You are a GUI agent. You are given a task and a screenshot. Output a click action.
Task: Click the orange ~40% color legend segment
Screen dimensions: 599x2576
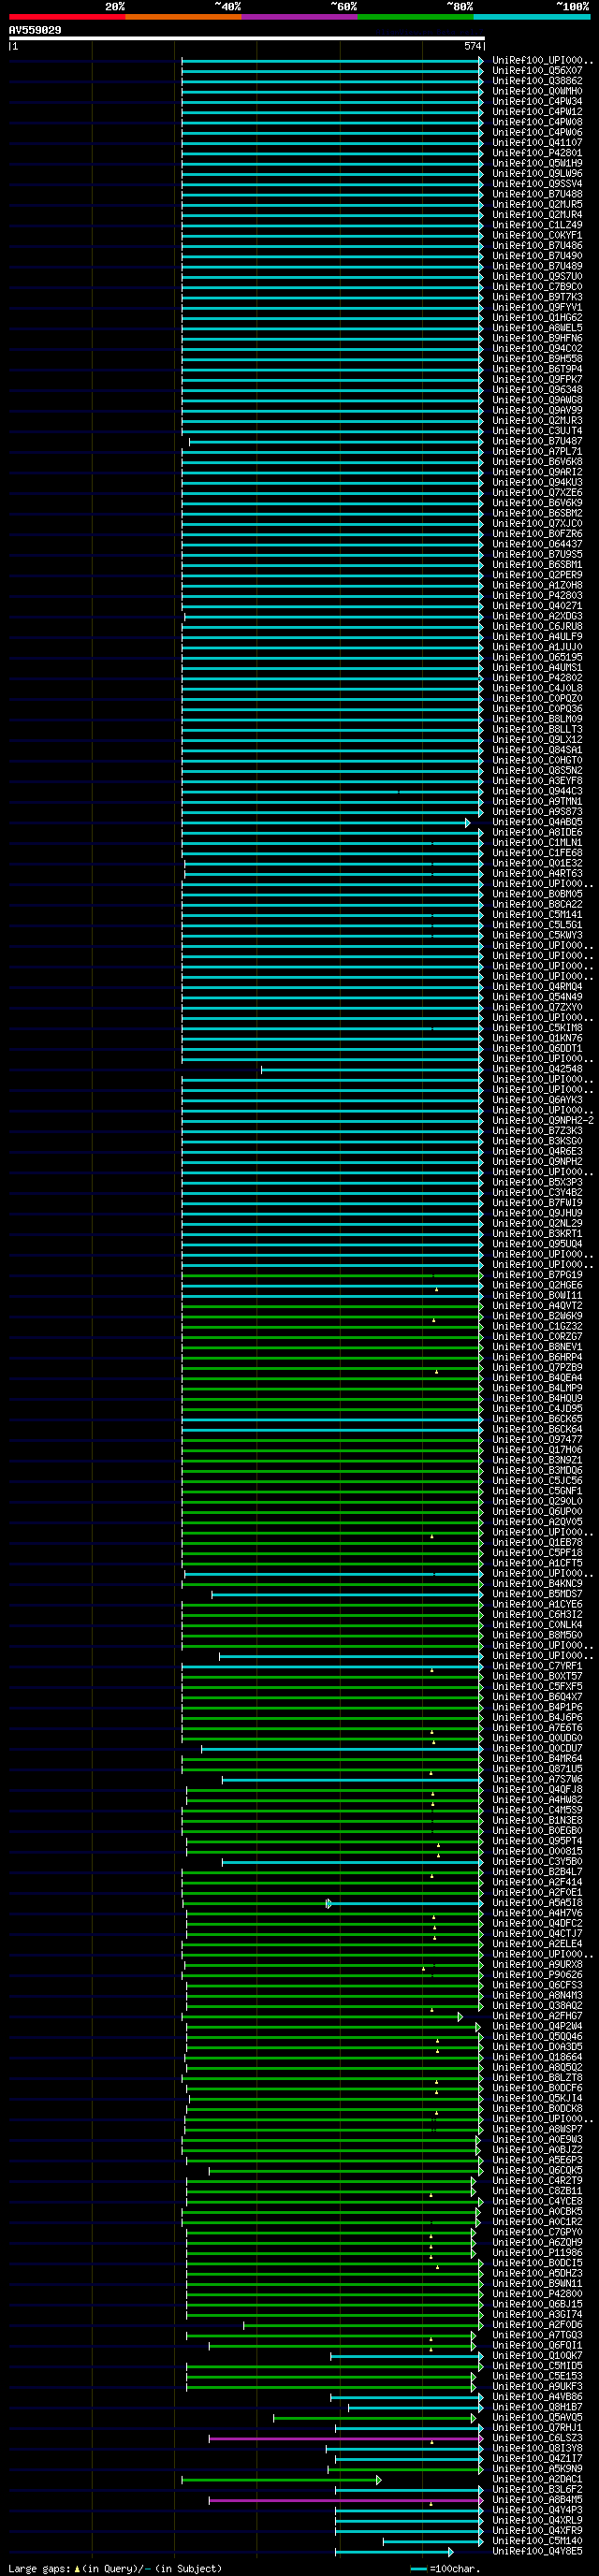tap(183, 17)
